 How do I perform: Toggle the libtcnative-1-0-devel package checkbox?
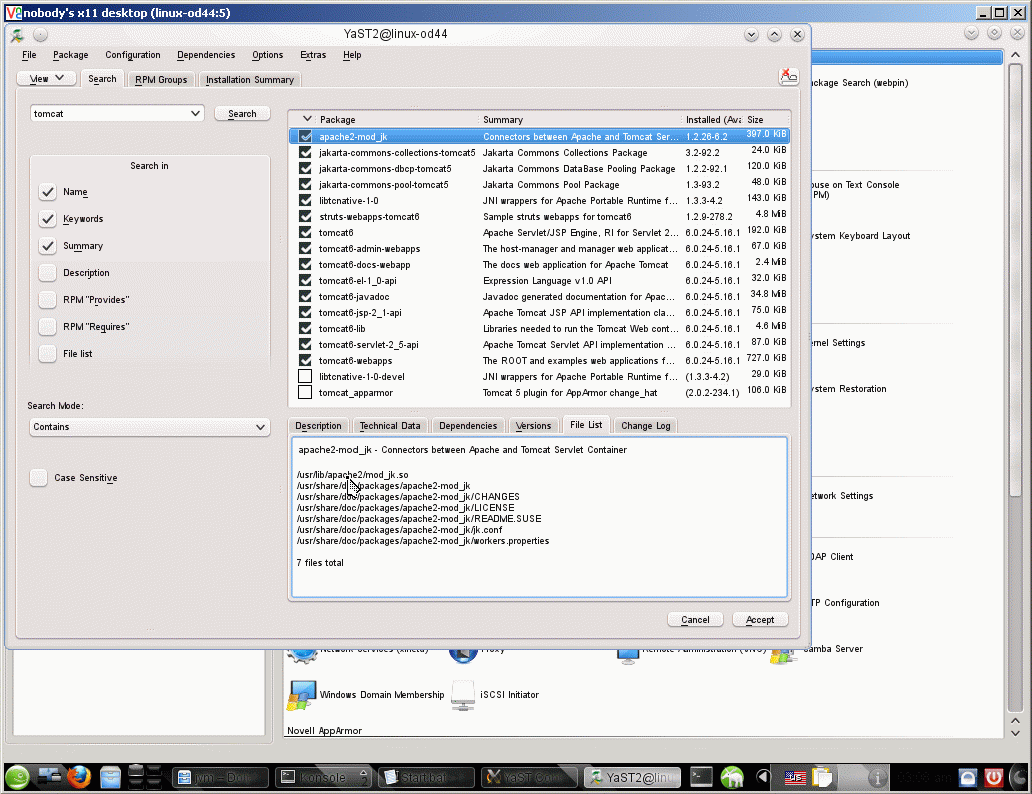[x=305, y=377]
